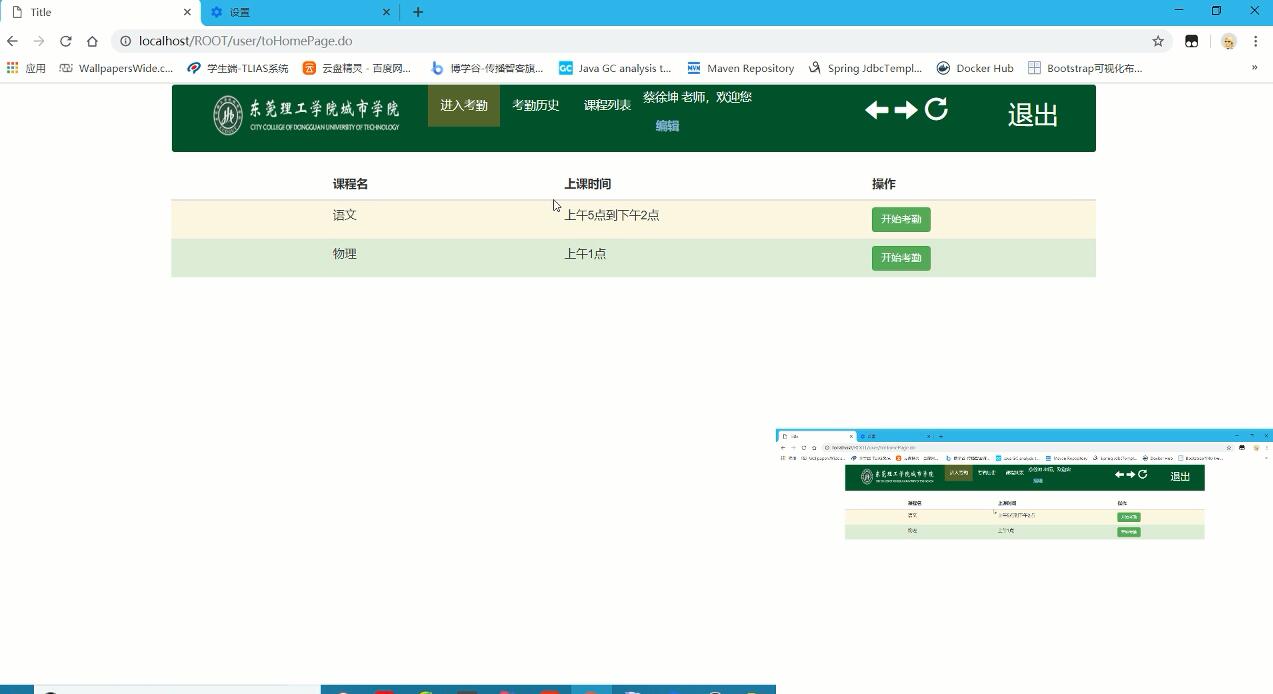Restore down the browser window
Screen dimensions: 1273x694
1216,11
